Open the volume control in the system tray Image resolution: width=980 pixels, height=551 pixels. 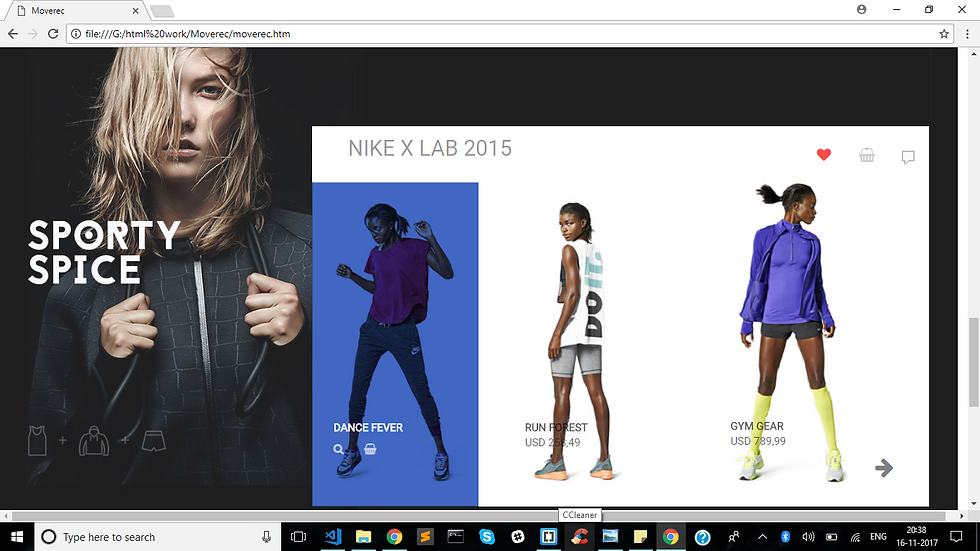click(808, 537)
